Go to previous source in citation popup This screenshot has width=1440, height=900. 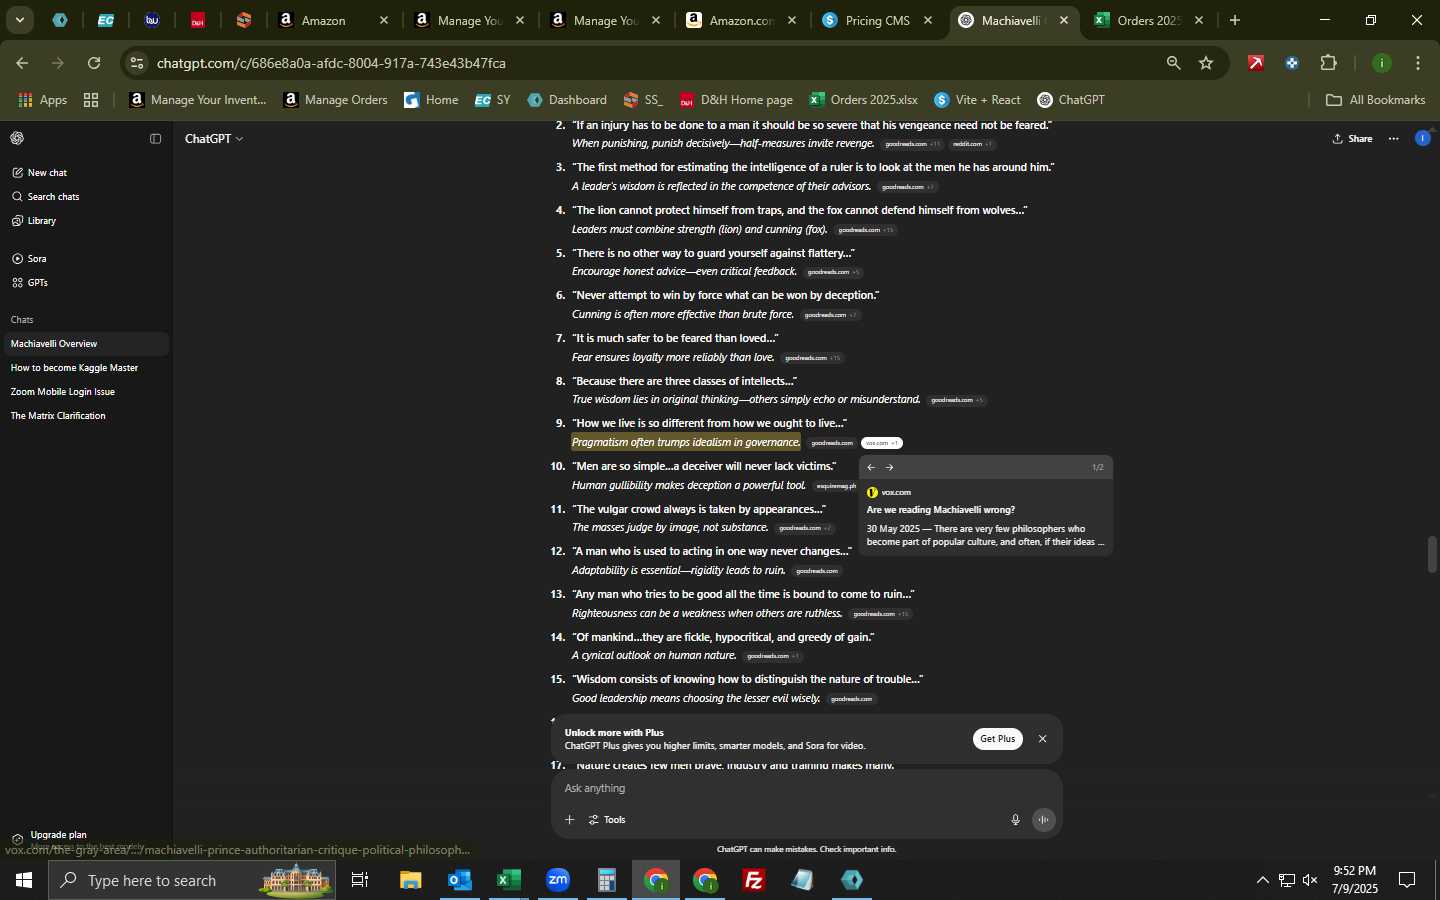tap(871, 467)
